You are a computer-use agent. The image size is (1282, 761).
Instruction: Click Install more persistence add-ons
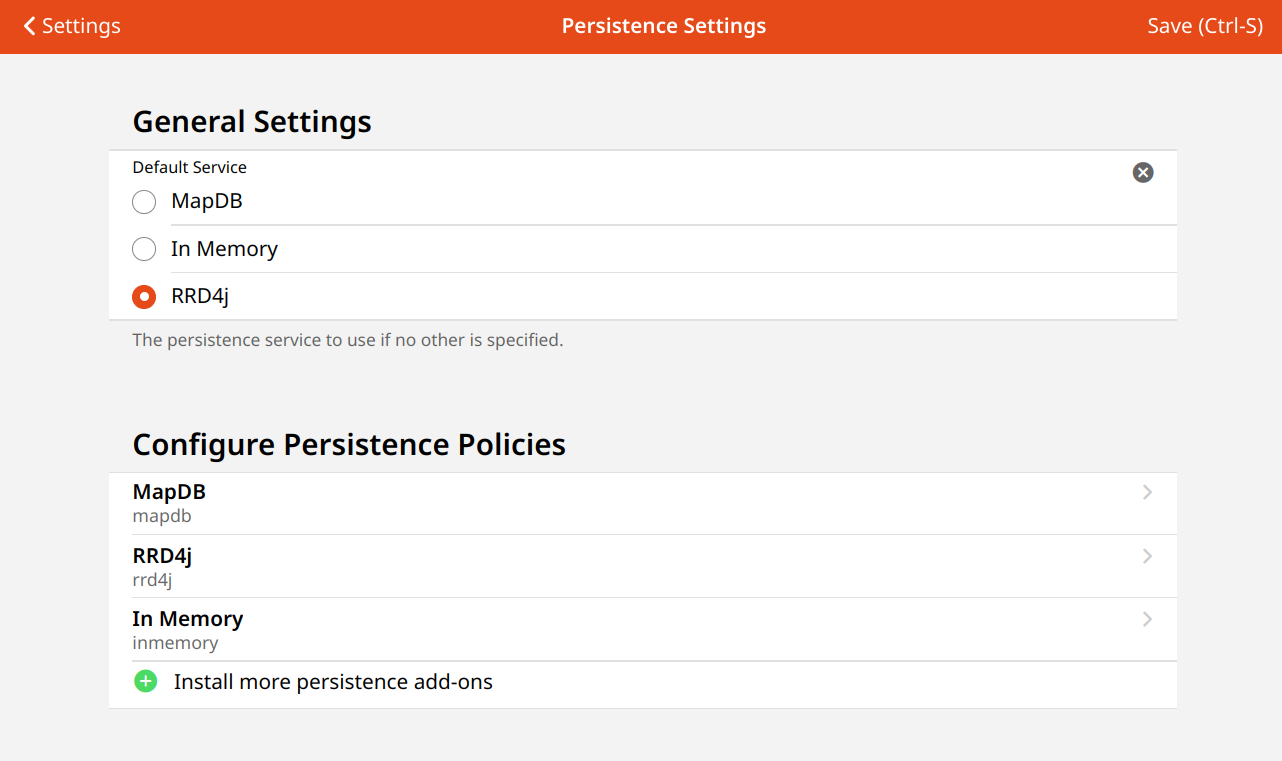pyautogui.click(x=333, y=682)
